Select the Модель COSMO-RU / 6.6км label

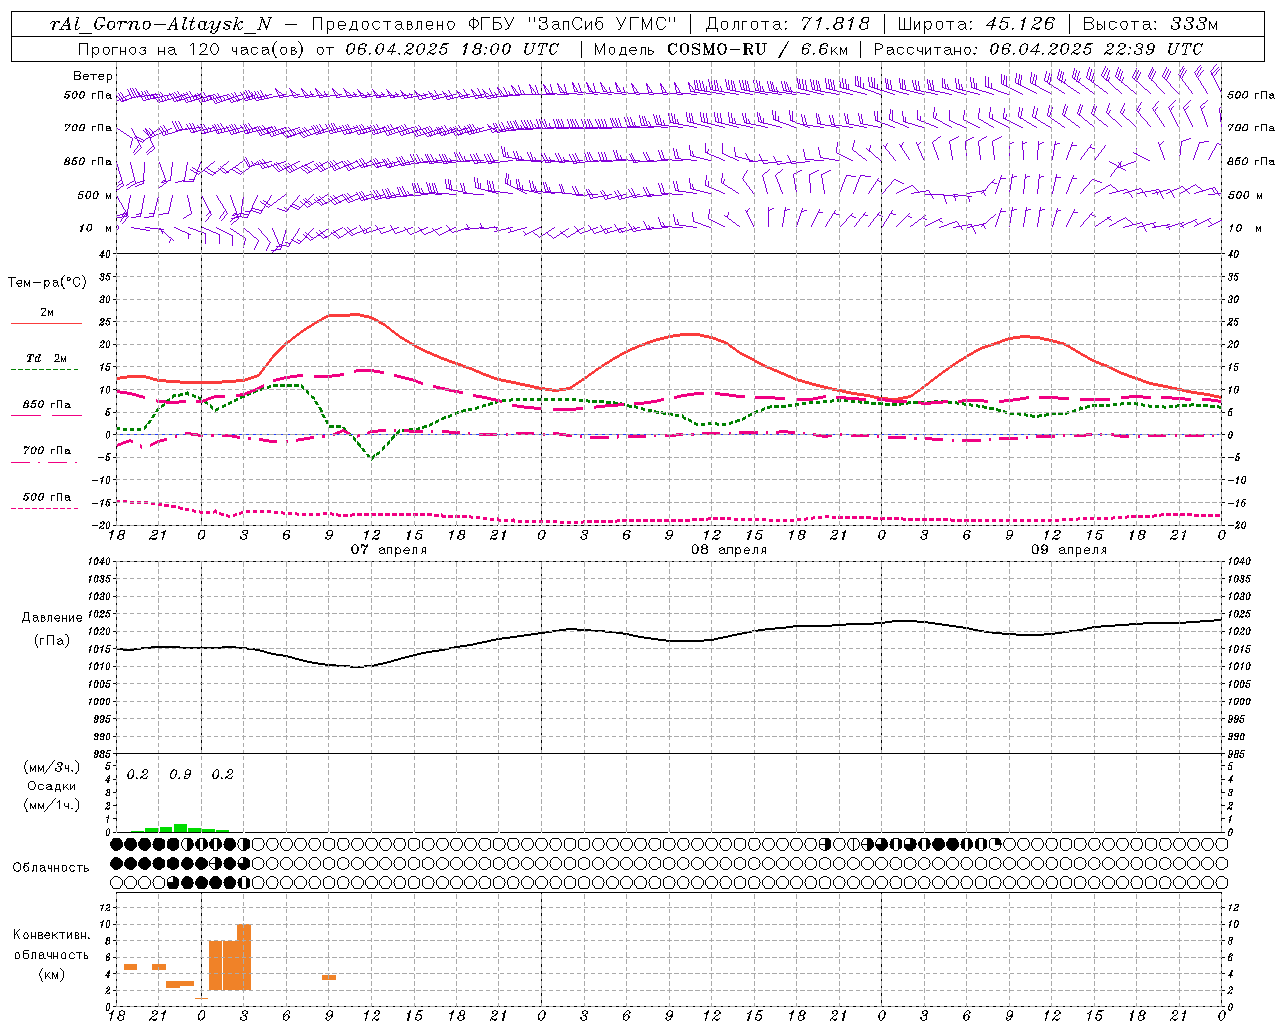721,49
